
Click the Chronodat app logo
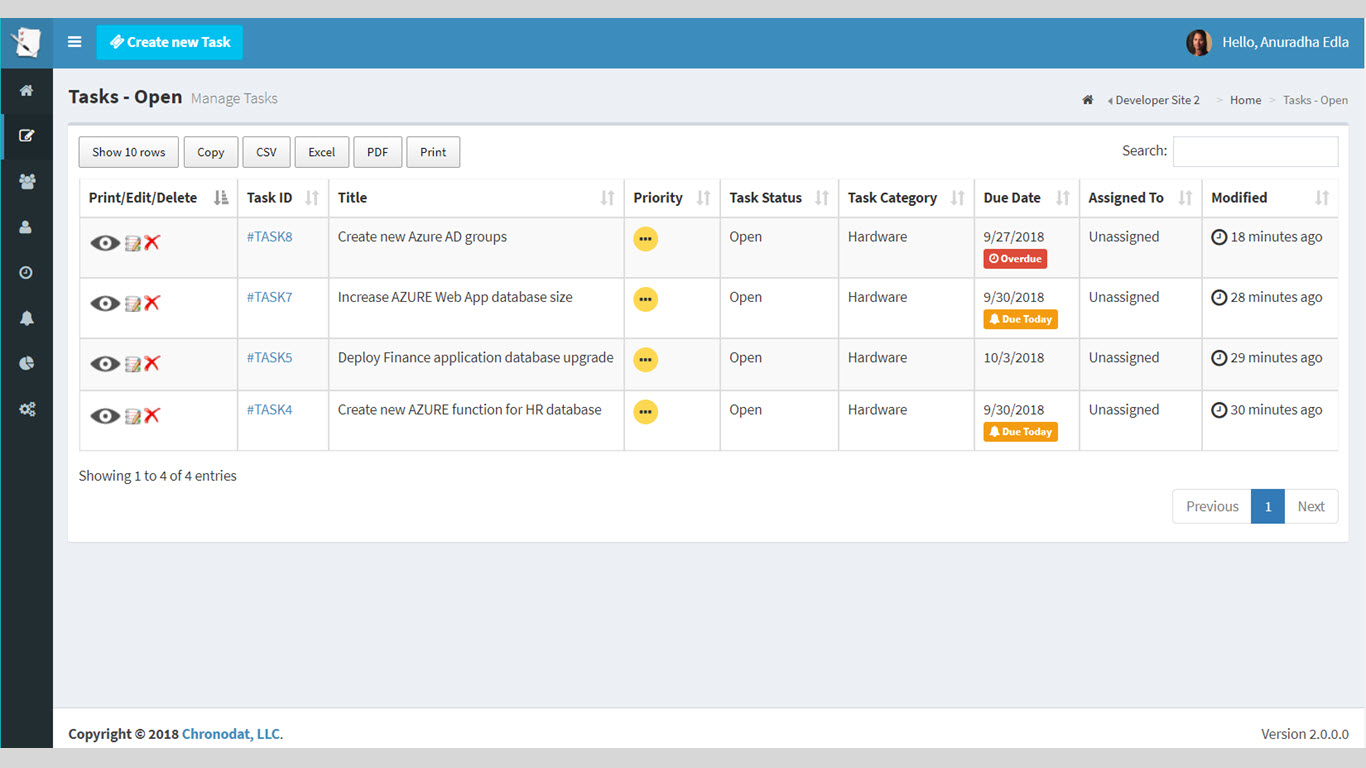tap(26, 43)
